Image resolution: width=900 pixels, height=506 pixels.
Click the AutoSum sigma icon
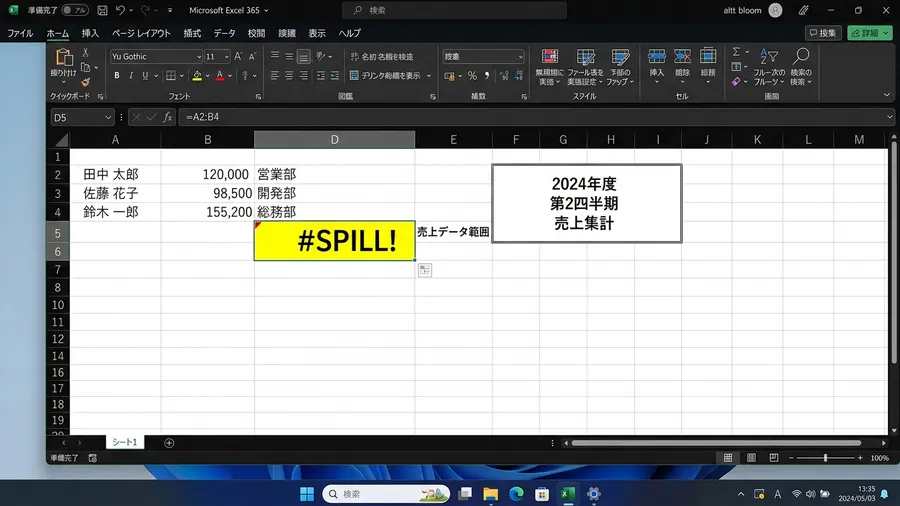pyautogui.click(x=736, y=52)
